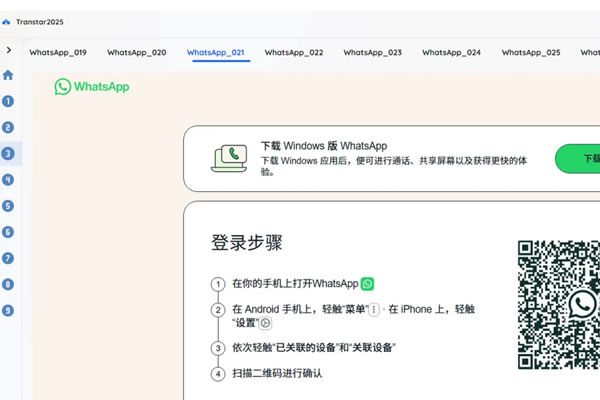
Task: Go to the home icon in sidebar
Action: (x=8, y=75)
